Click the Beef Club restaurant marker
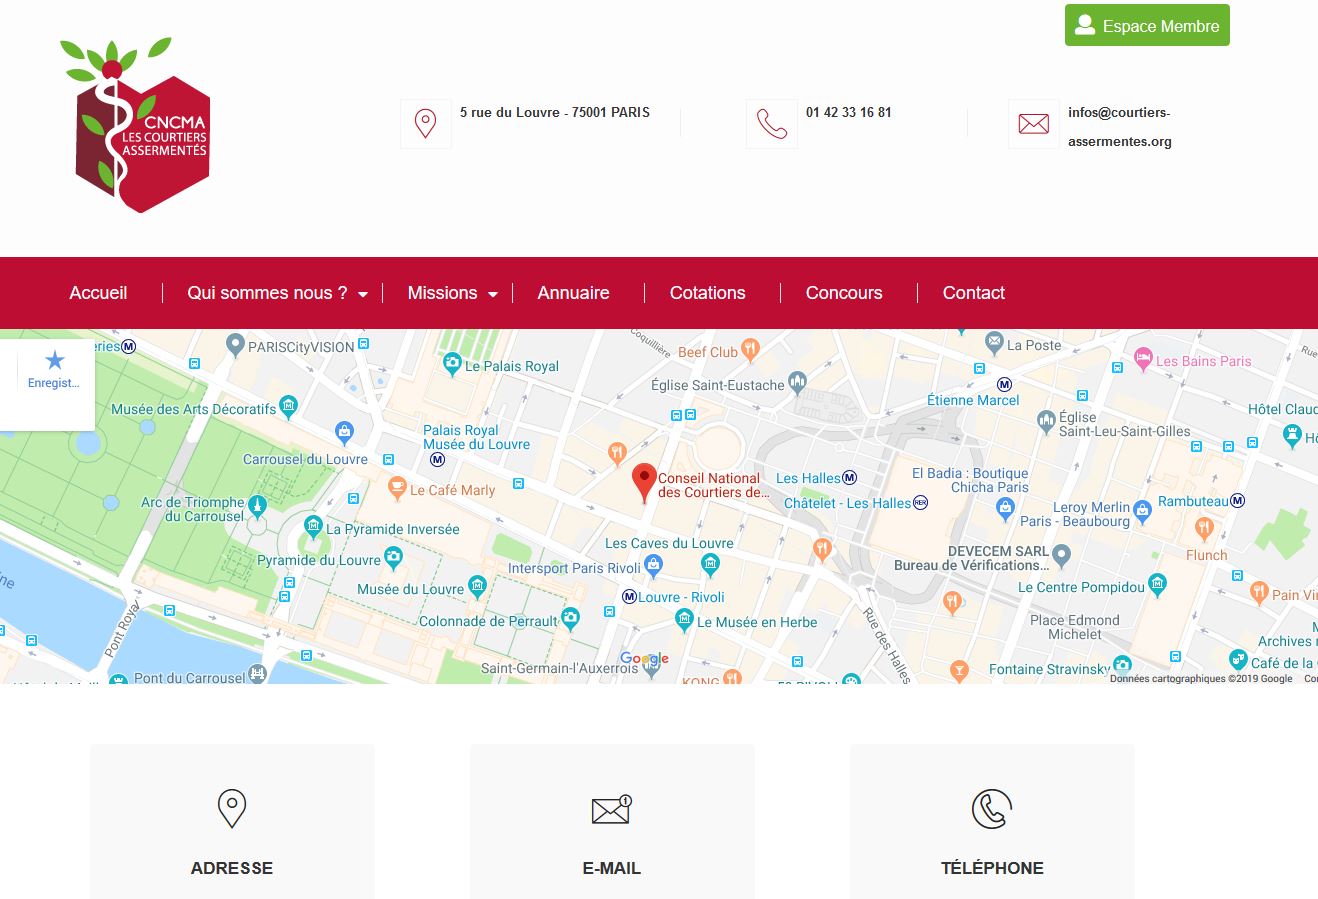Screen dimensions: 1318x899 [x=750, y=350]
